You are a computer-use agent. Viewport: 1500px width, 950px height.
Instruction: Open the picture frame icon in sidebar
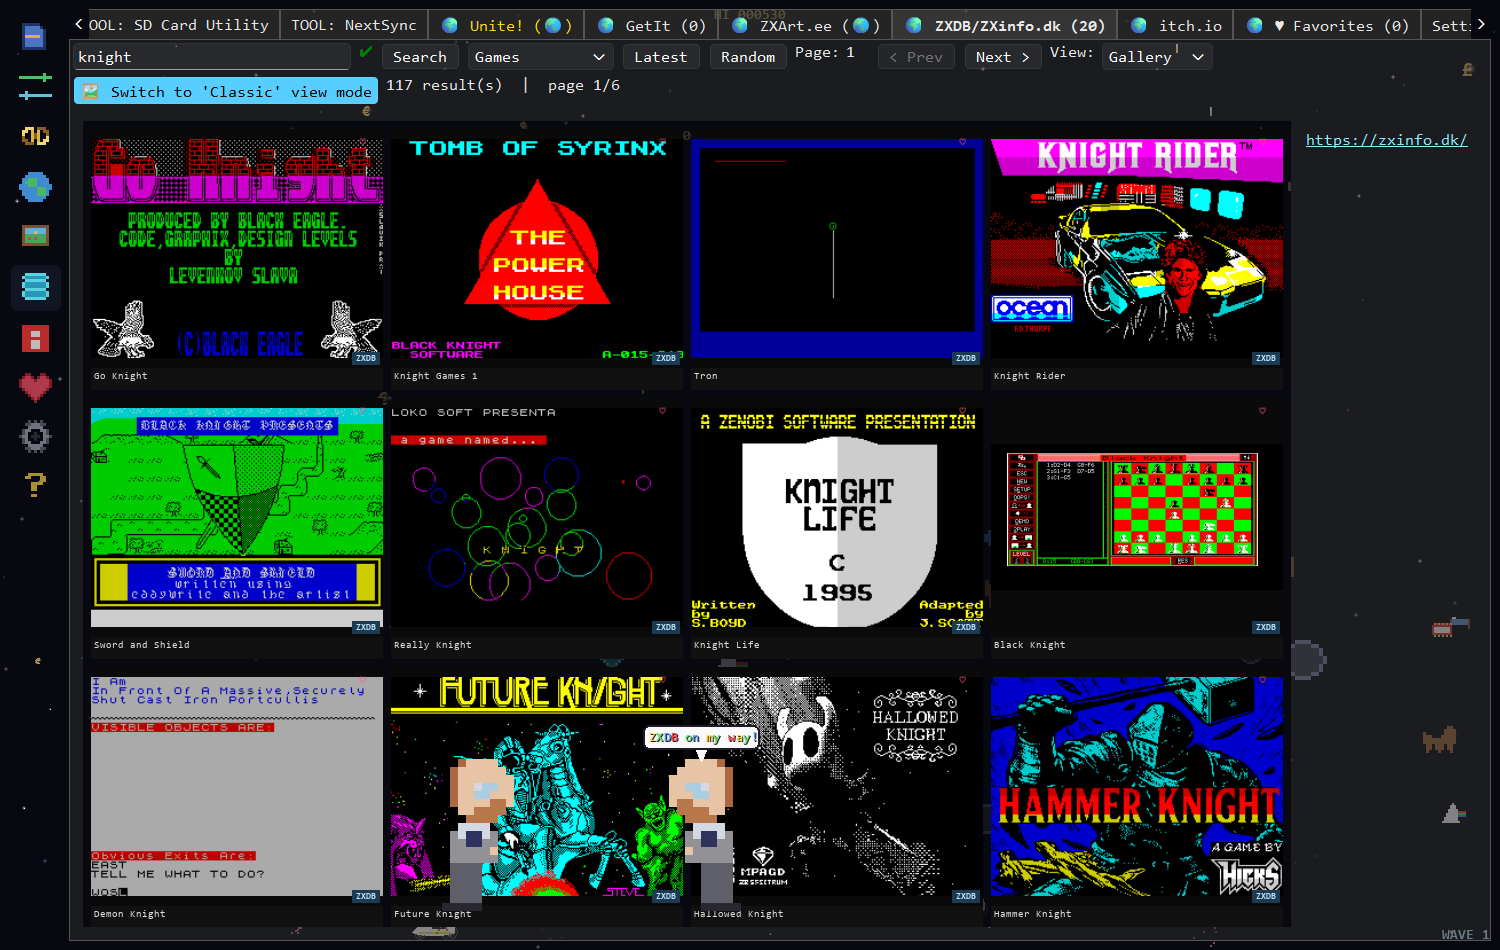pos(35,236)
